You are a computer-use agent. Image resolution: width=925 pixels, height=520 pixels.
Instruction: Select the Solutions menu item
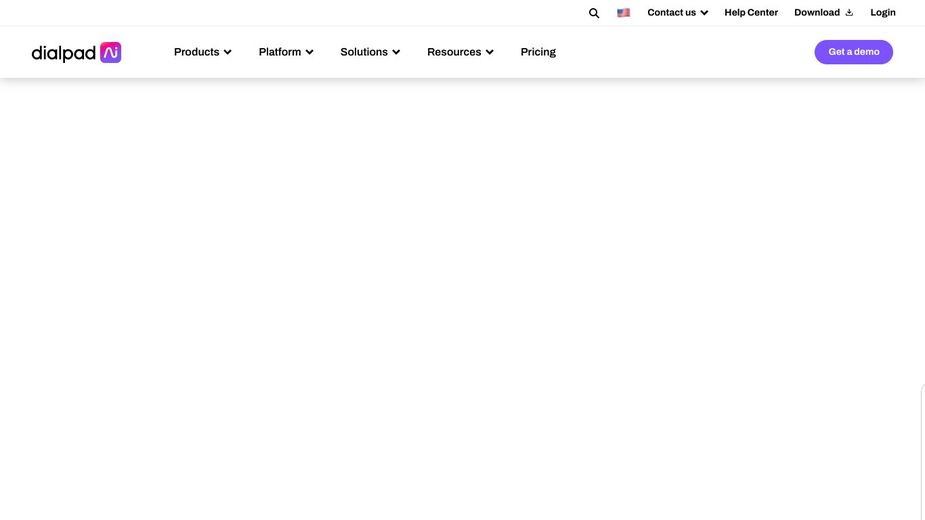click(363, 52)
